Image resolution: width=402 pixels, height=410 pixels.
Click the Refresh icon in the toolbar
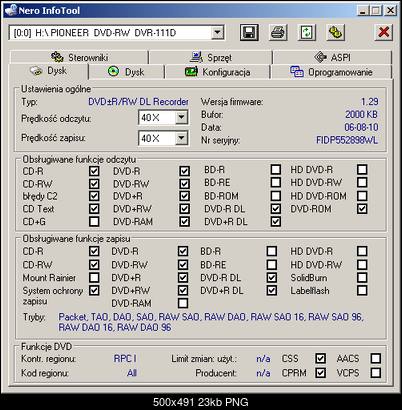(x=307, y=33)
